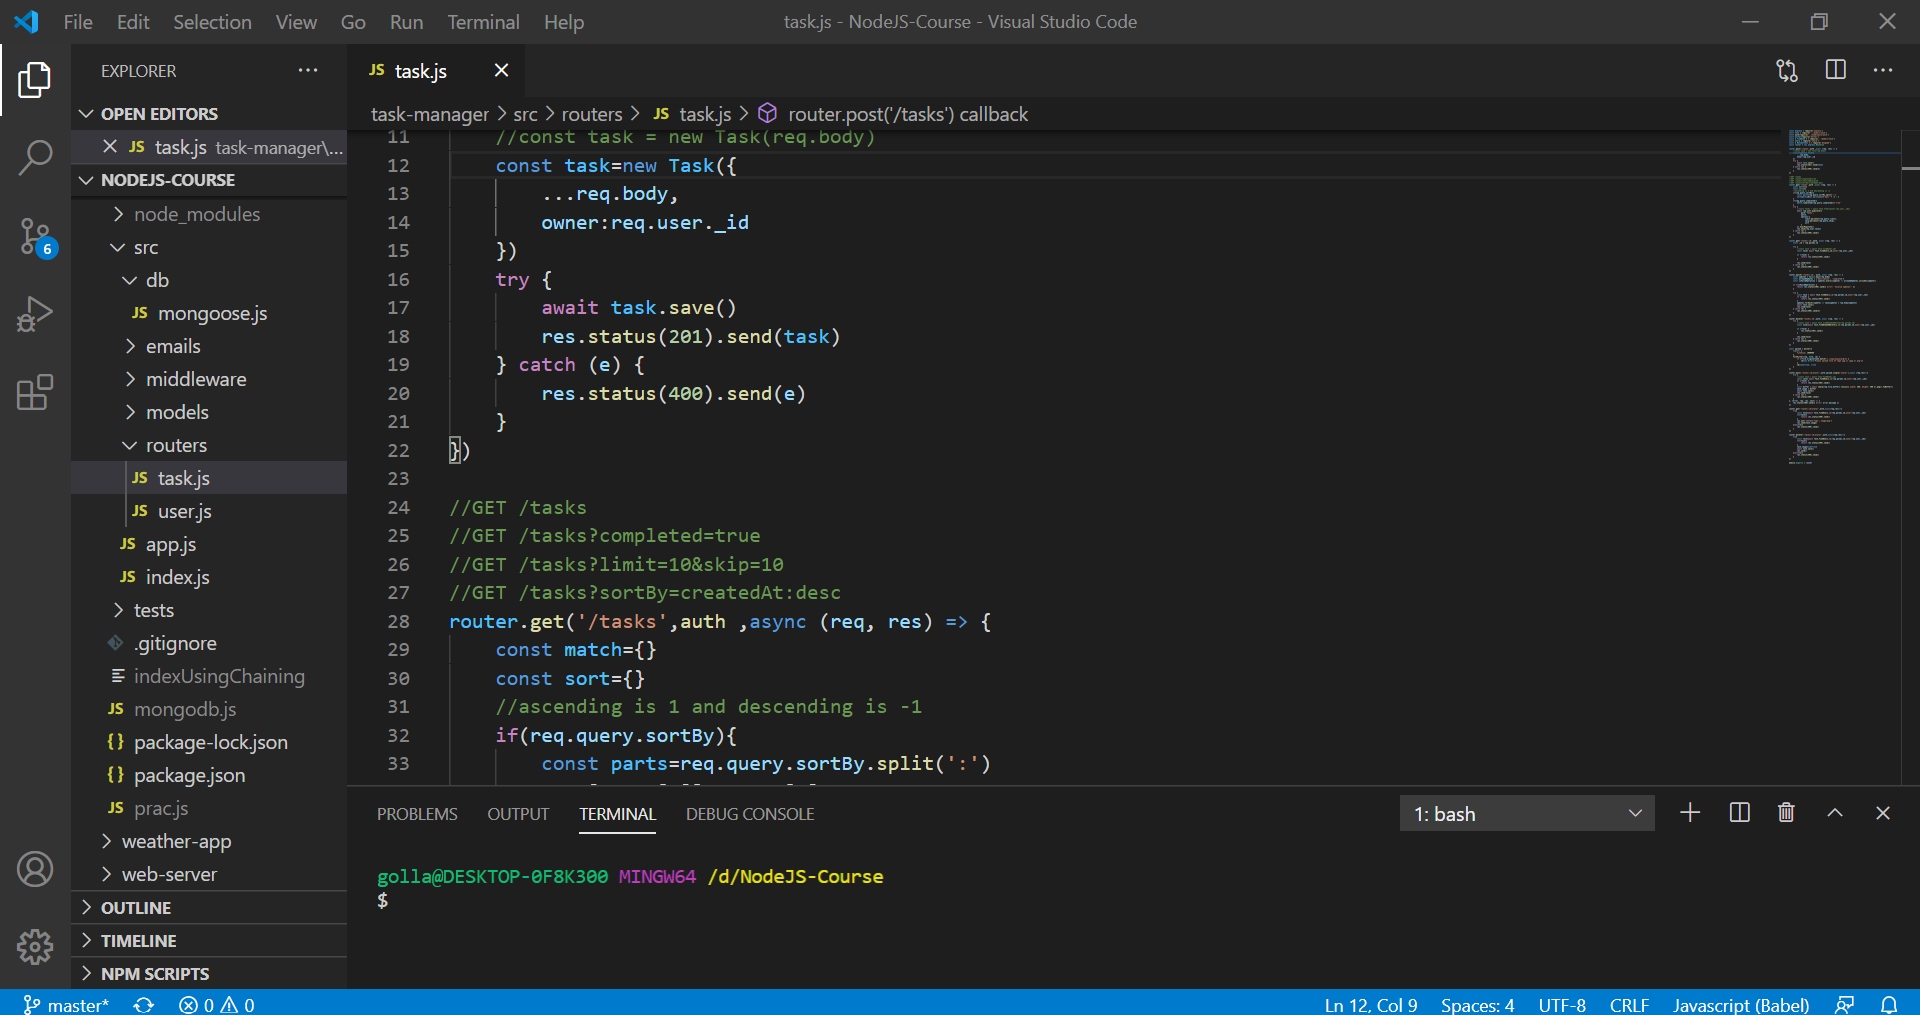
Task: Switch to the PROBLEMS panel tab
Action: 417,814
